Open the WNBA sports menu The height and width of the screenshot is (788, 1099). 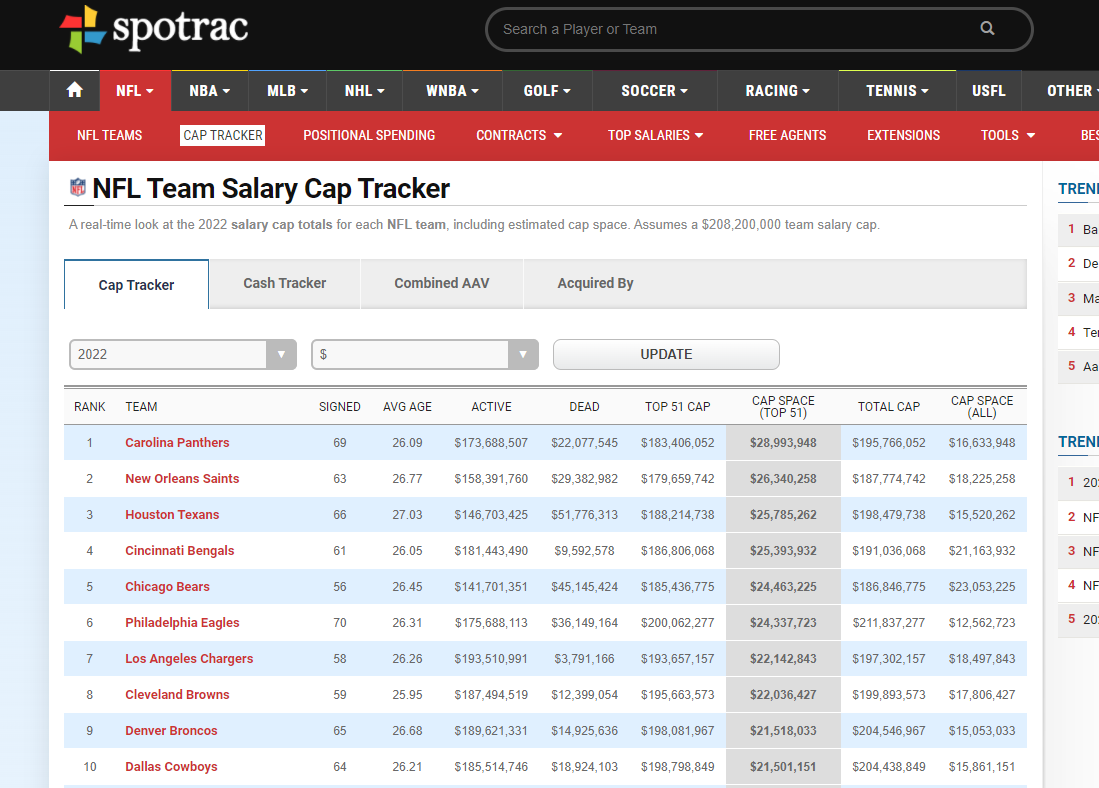coord(452,90)
